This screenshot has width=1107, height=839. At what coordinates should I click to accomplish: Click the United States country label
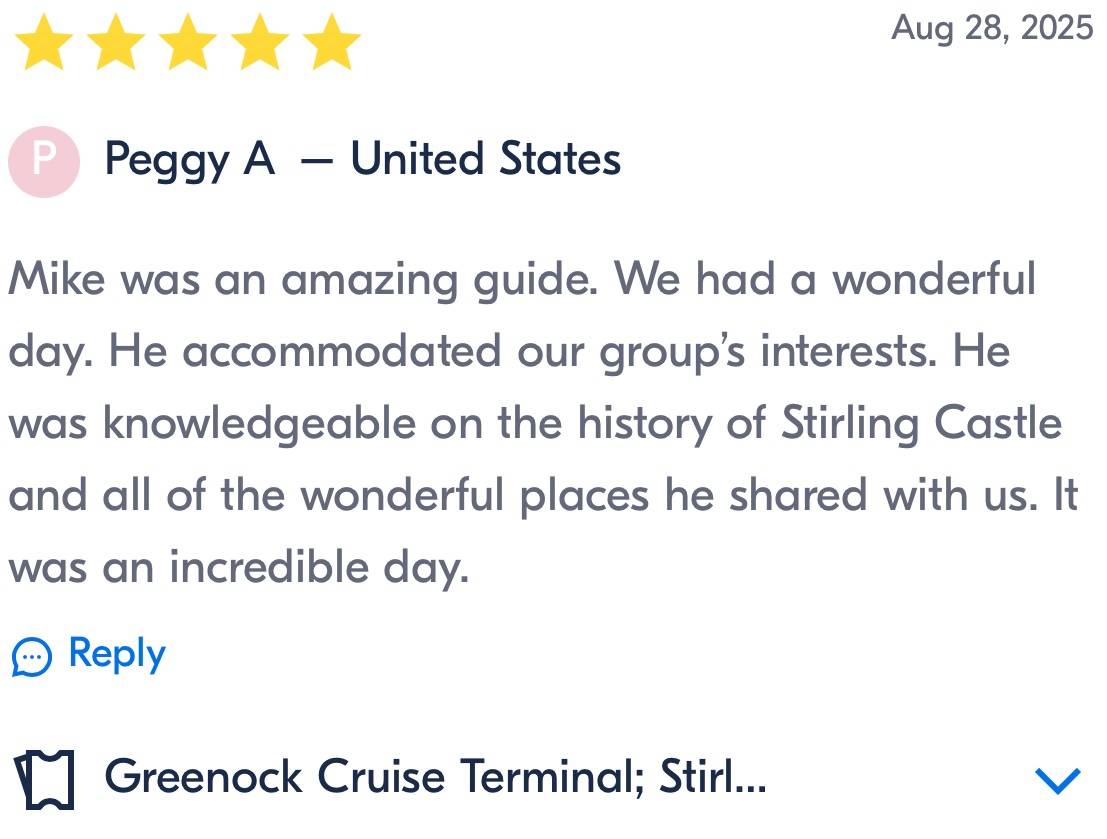click(x=485, y=159)
